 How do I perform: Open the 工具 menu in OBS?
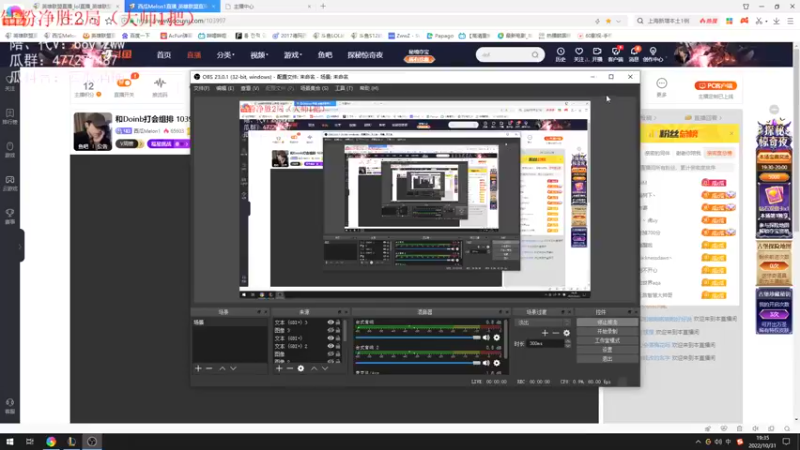(x=343, y=88)
